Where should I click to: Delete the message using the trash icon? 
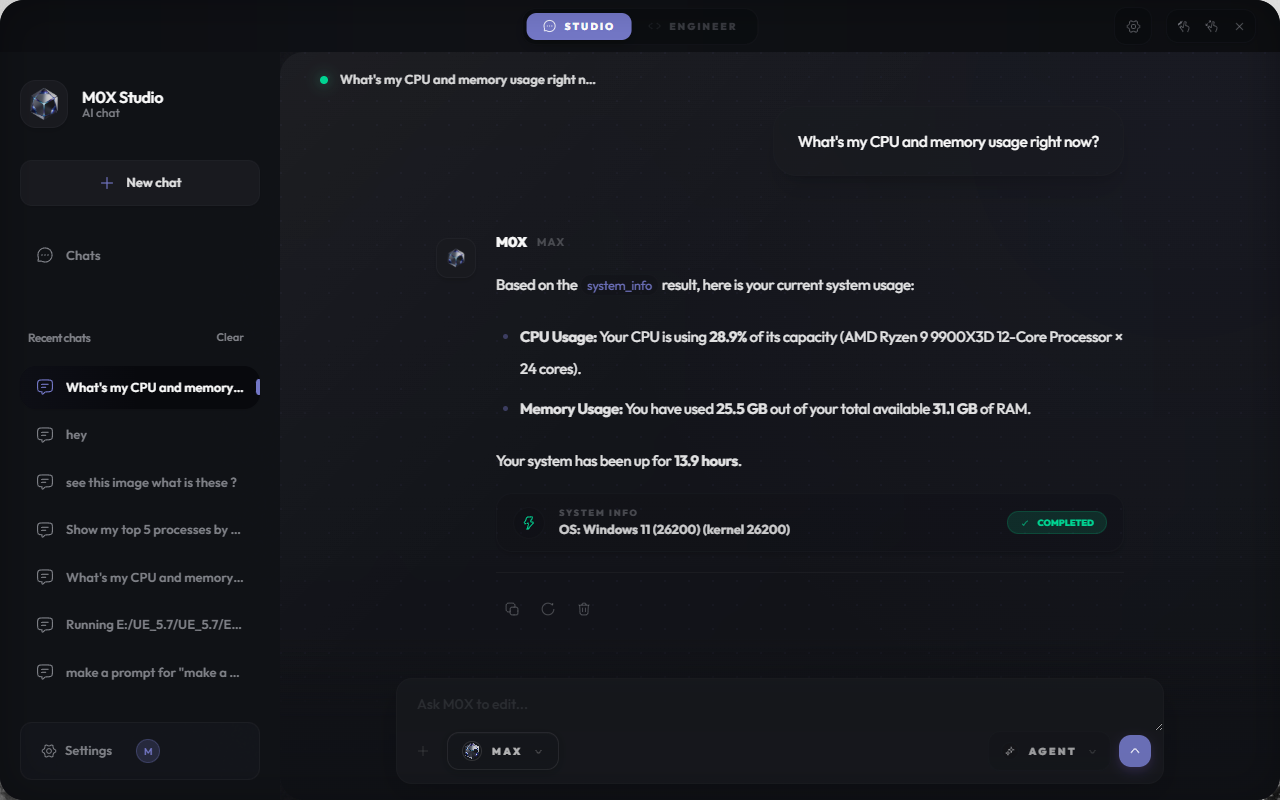click(584, 609)
